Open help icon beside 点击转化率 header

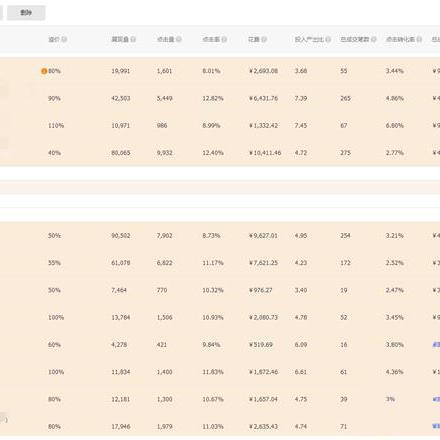[419, 39]
